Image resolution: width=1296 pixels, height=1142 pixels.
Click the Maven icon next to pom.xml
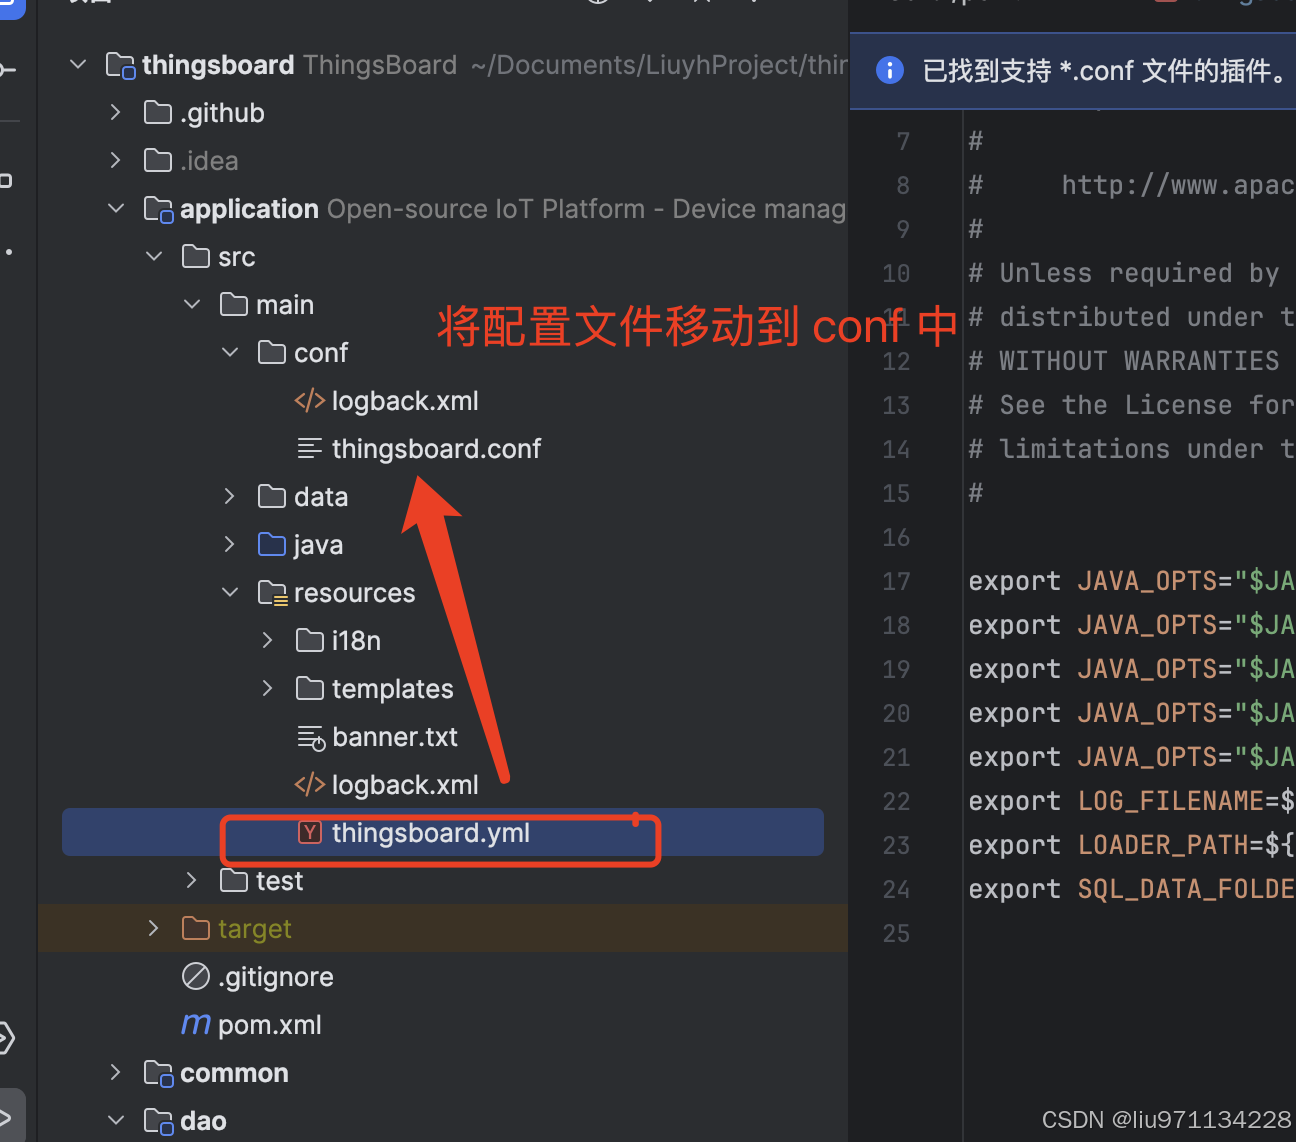coord(196,1023)
